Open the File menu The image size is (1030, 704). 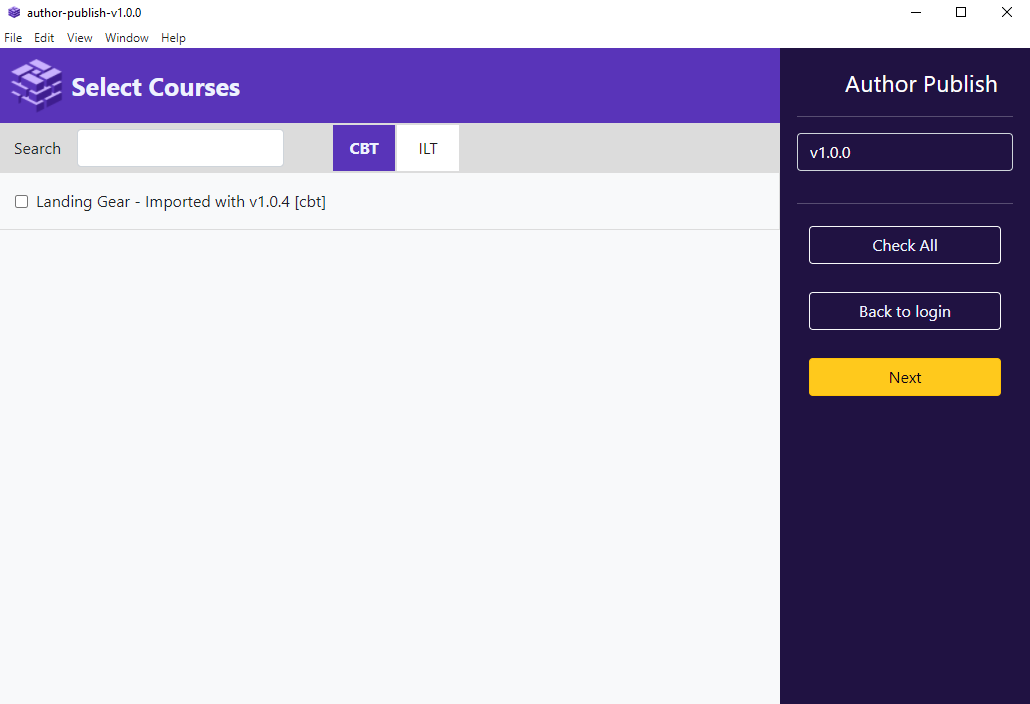point(13,37)
